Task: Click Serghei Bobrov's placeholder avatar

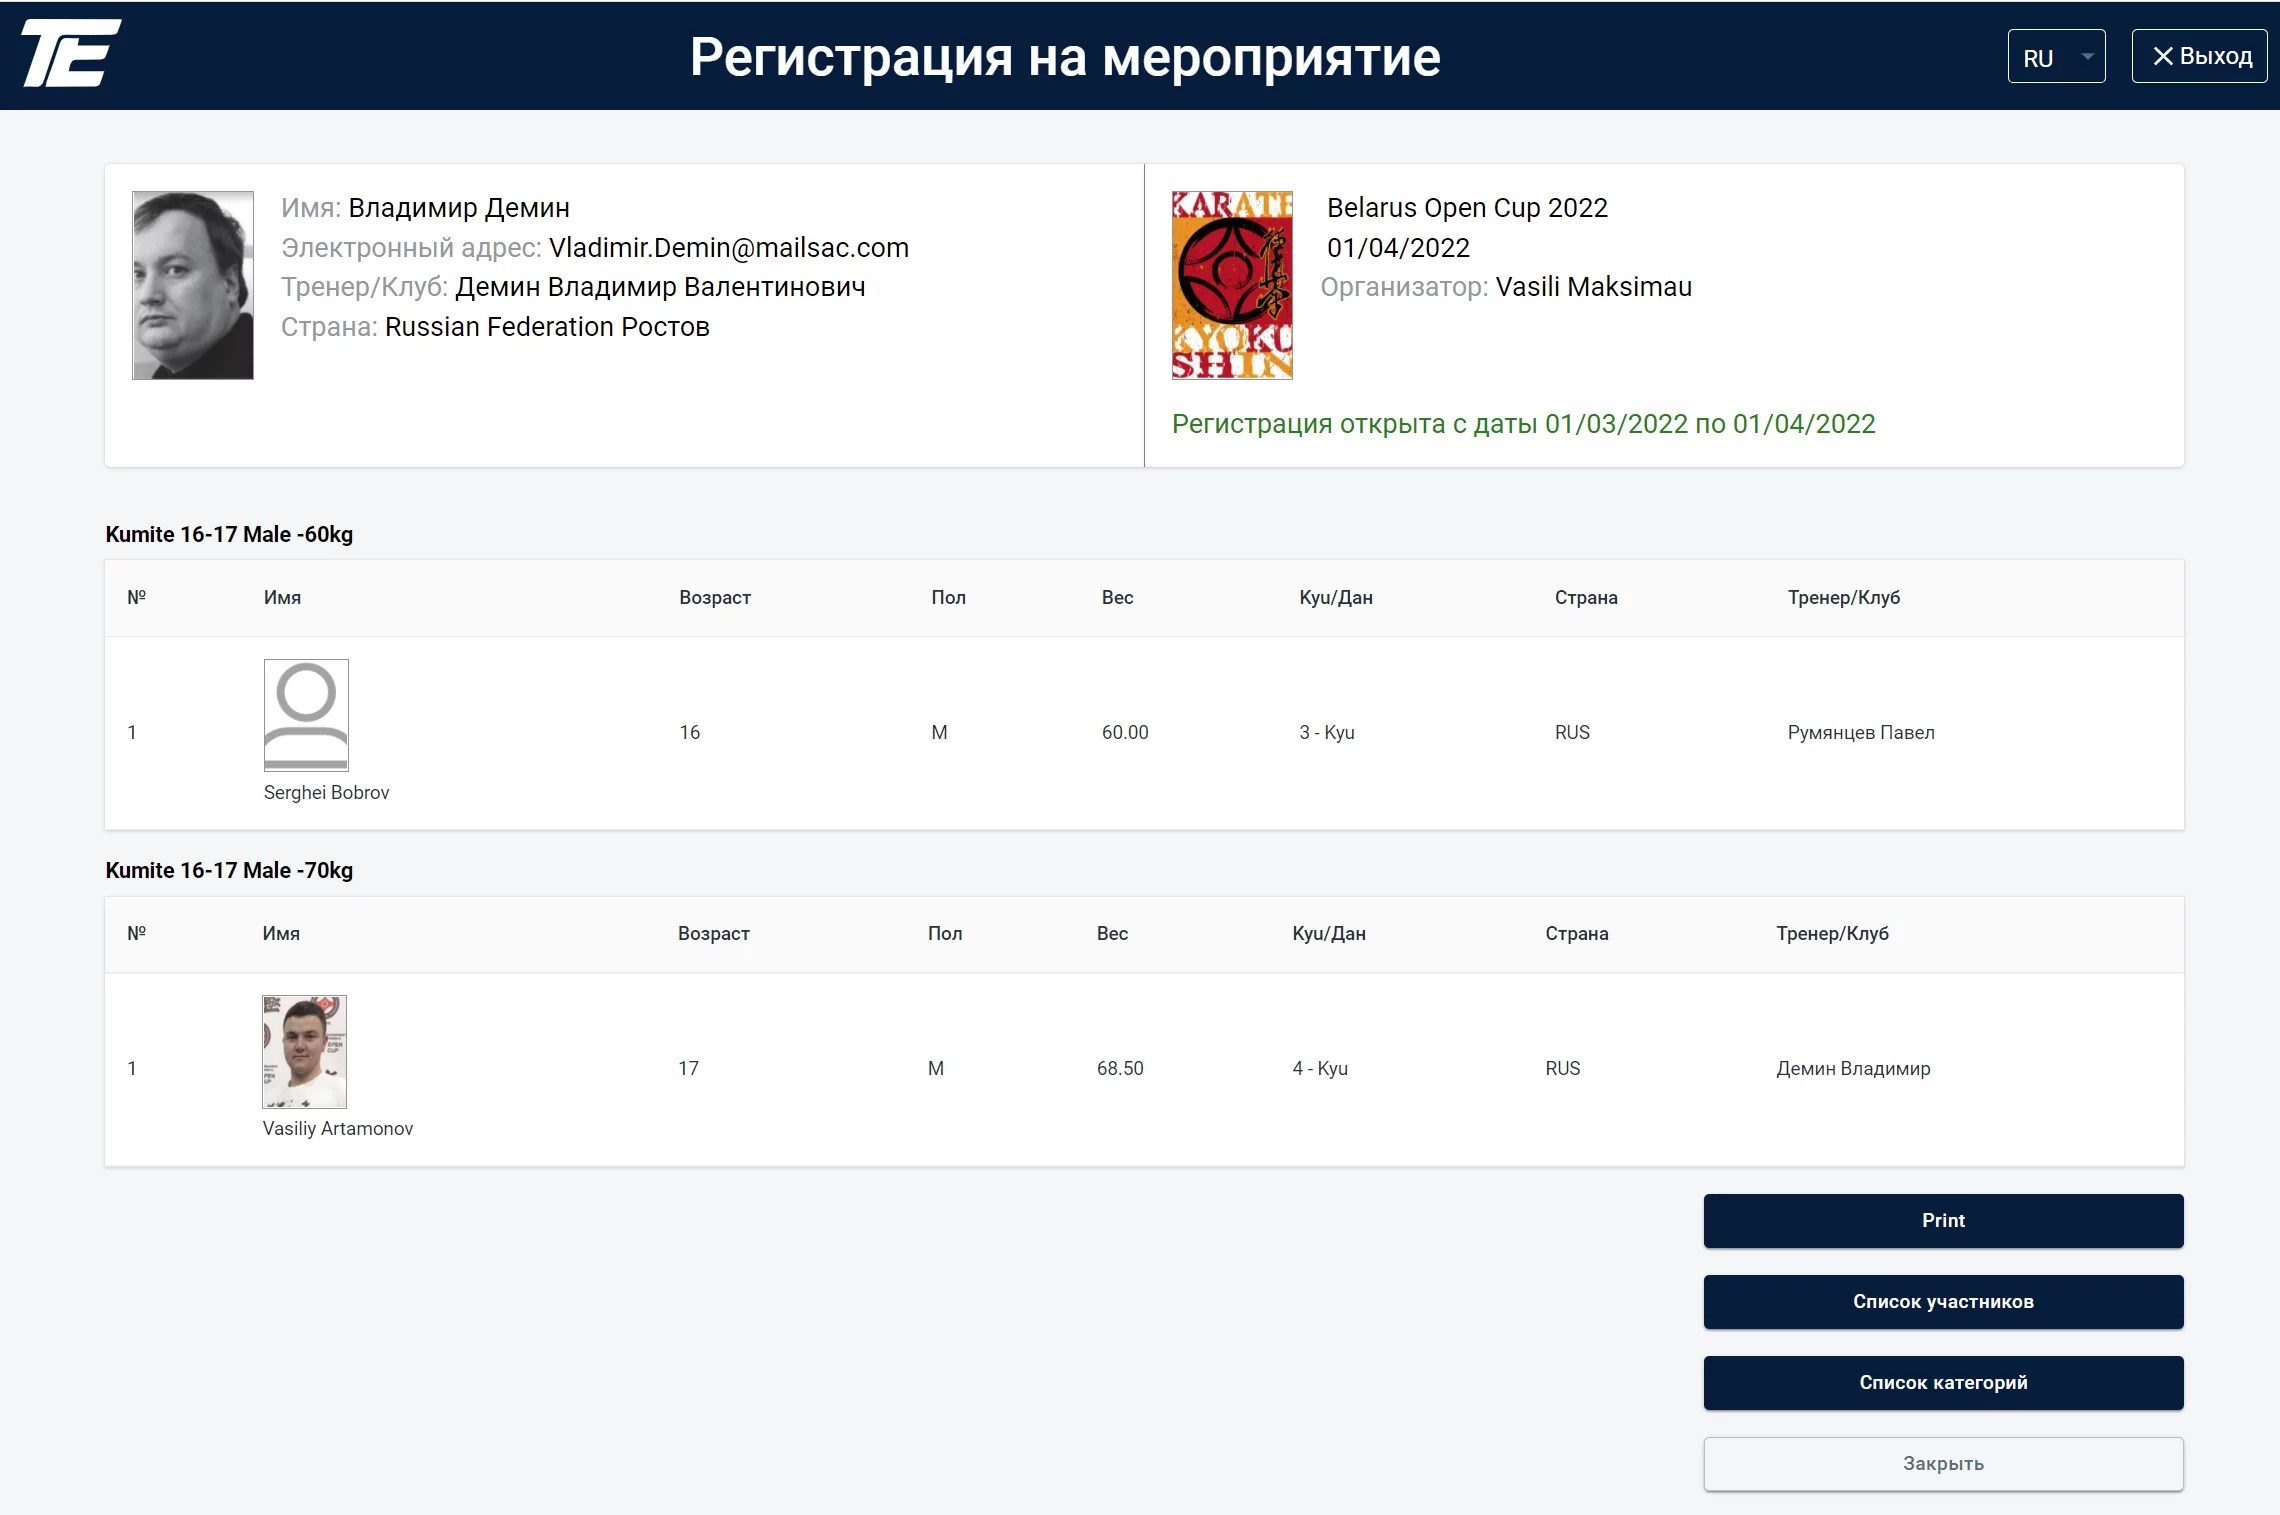Action: coord(306,715)
